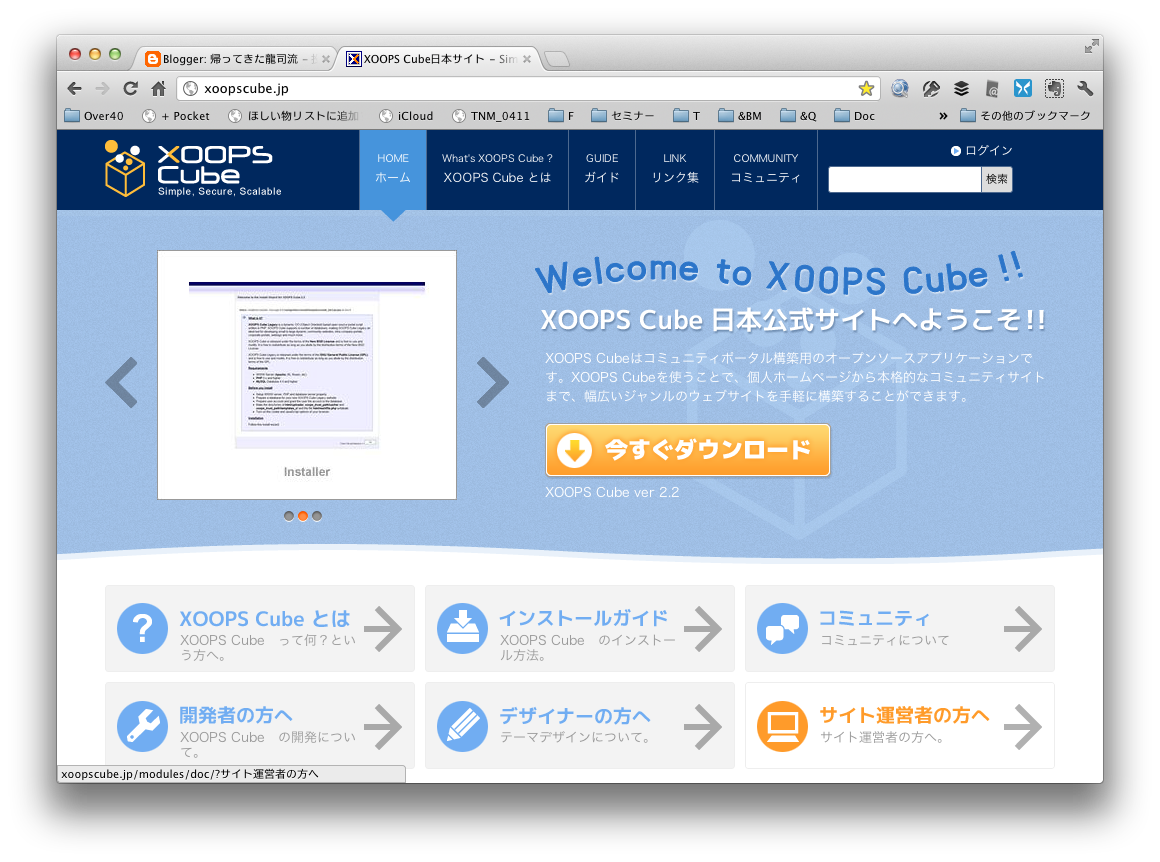Open the サイト運営者の方へ card link
Screen dimensions: 1160x862
(x=900, y=726)
